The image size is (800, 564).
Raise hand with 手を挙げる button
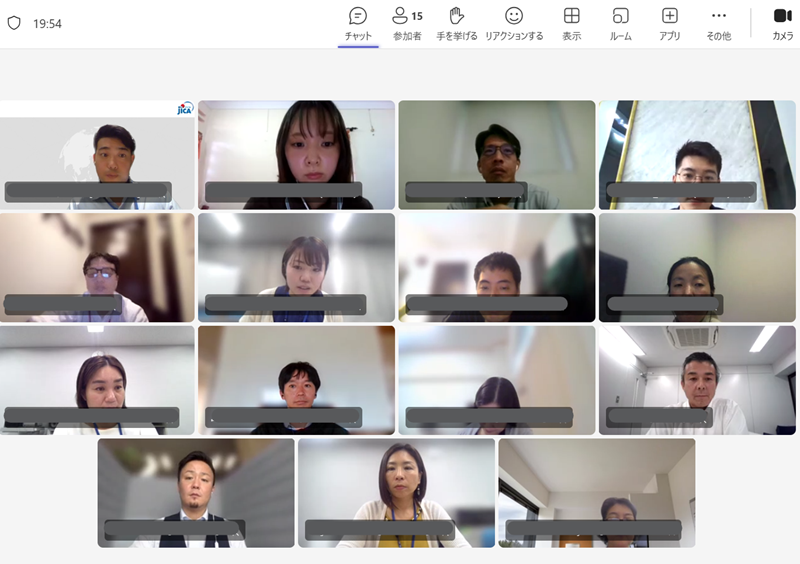pyautogui.click(x=457, y=24)
